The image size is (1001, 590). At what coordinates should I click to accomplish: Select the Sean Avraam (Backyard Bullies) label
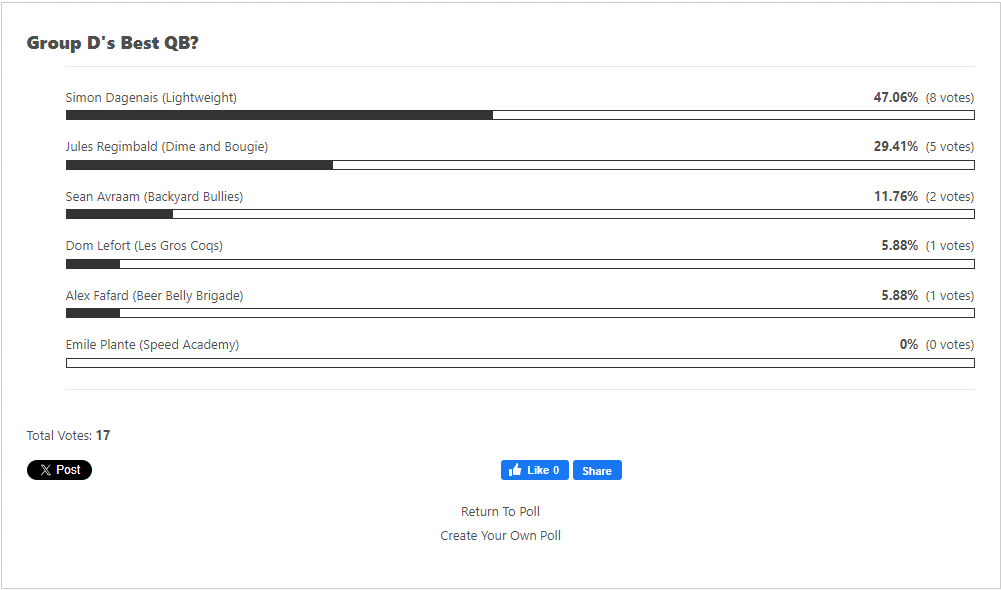pyautogui.click(x=154, y=197)
